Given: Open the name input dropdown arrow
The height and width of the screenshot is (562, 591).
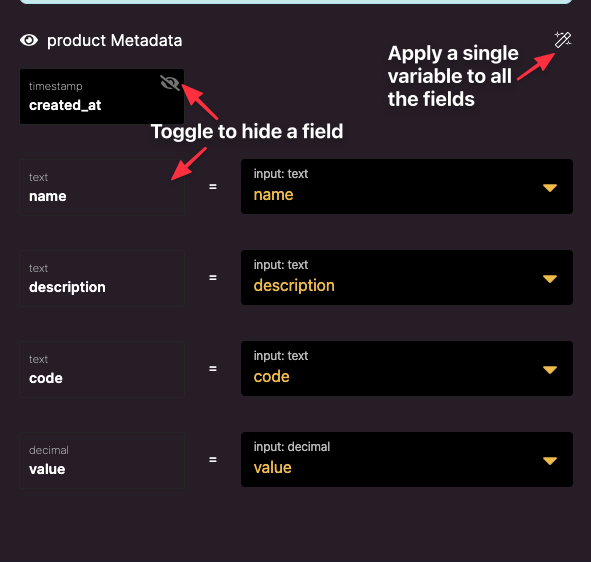Looking at the screenshot, I should (x=550, y=188).
